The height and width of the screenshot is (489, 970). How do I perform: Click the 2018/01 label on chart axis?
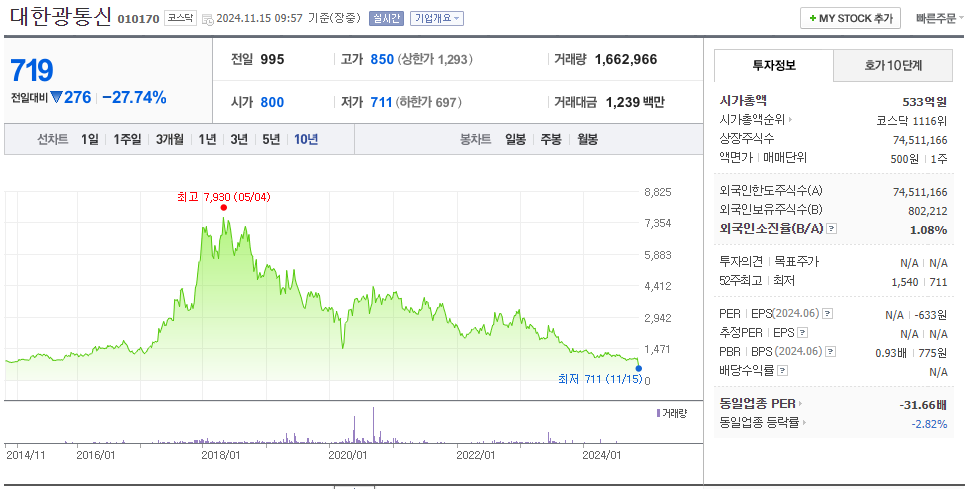click(220, 455)
